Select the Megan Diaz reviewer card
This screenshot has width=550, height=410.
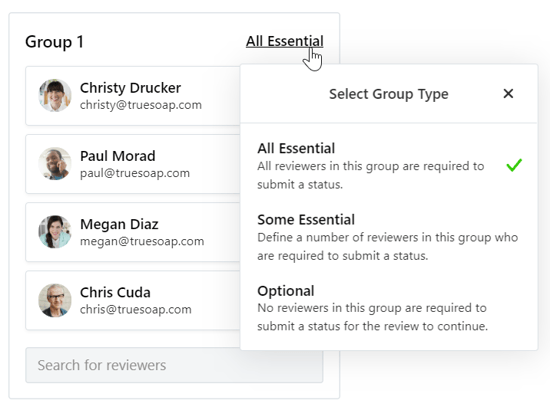[133, 232]
